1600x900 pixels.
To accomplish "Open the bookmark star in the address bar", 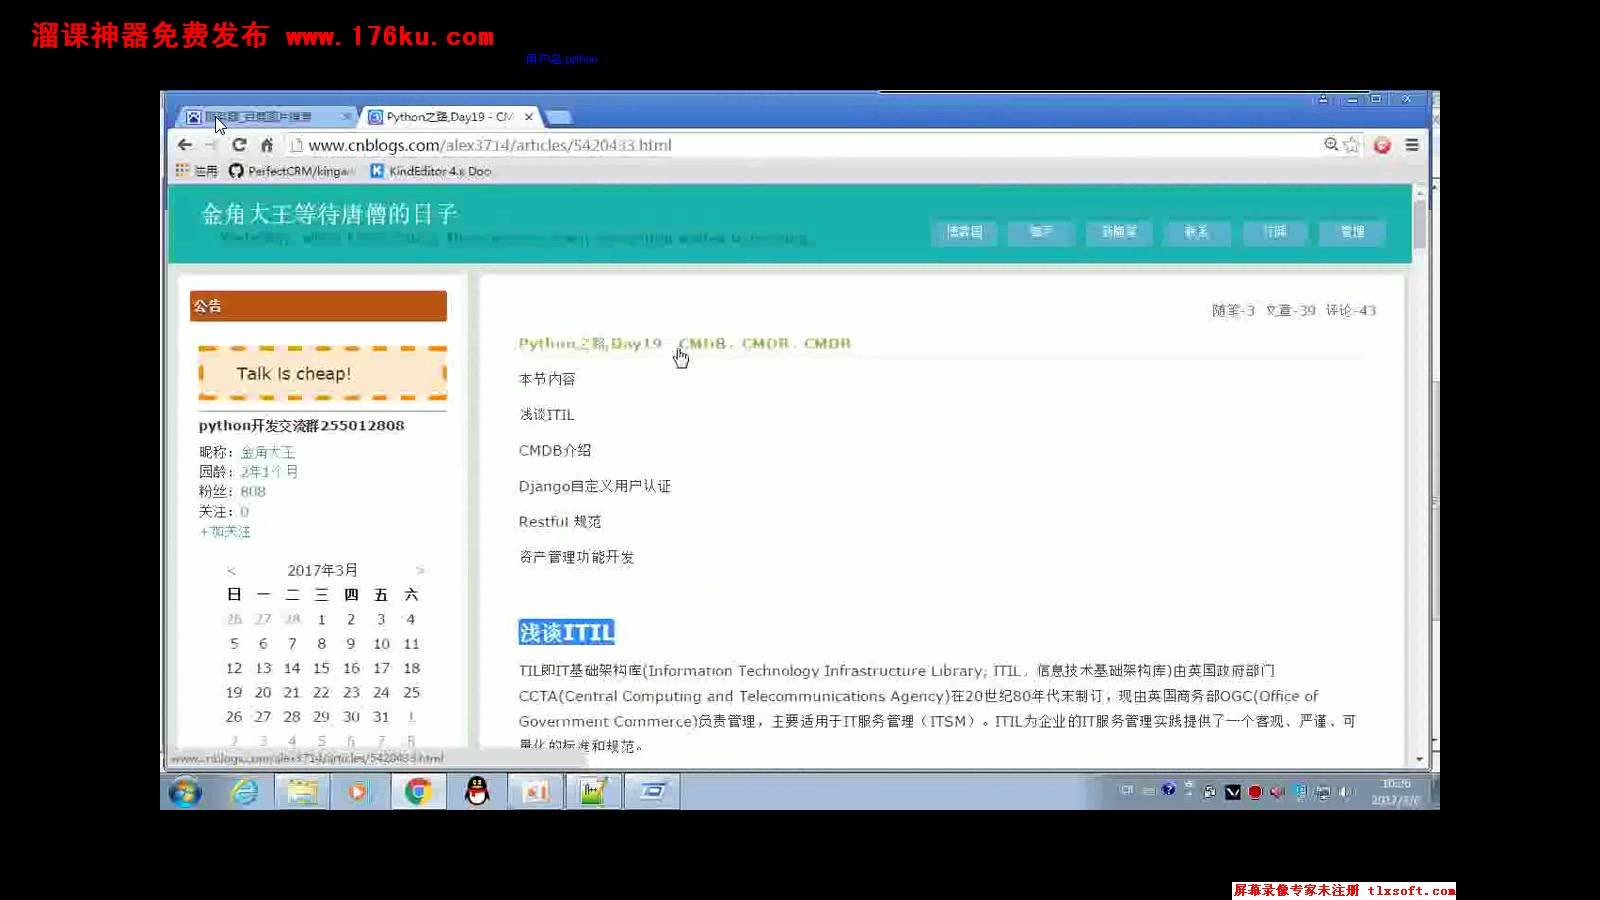I will pyautogui.click(x=1352, y=144).
